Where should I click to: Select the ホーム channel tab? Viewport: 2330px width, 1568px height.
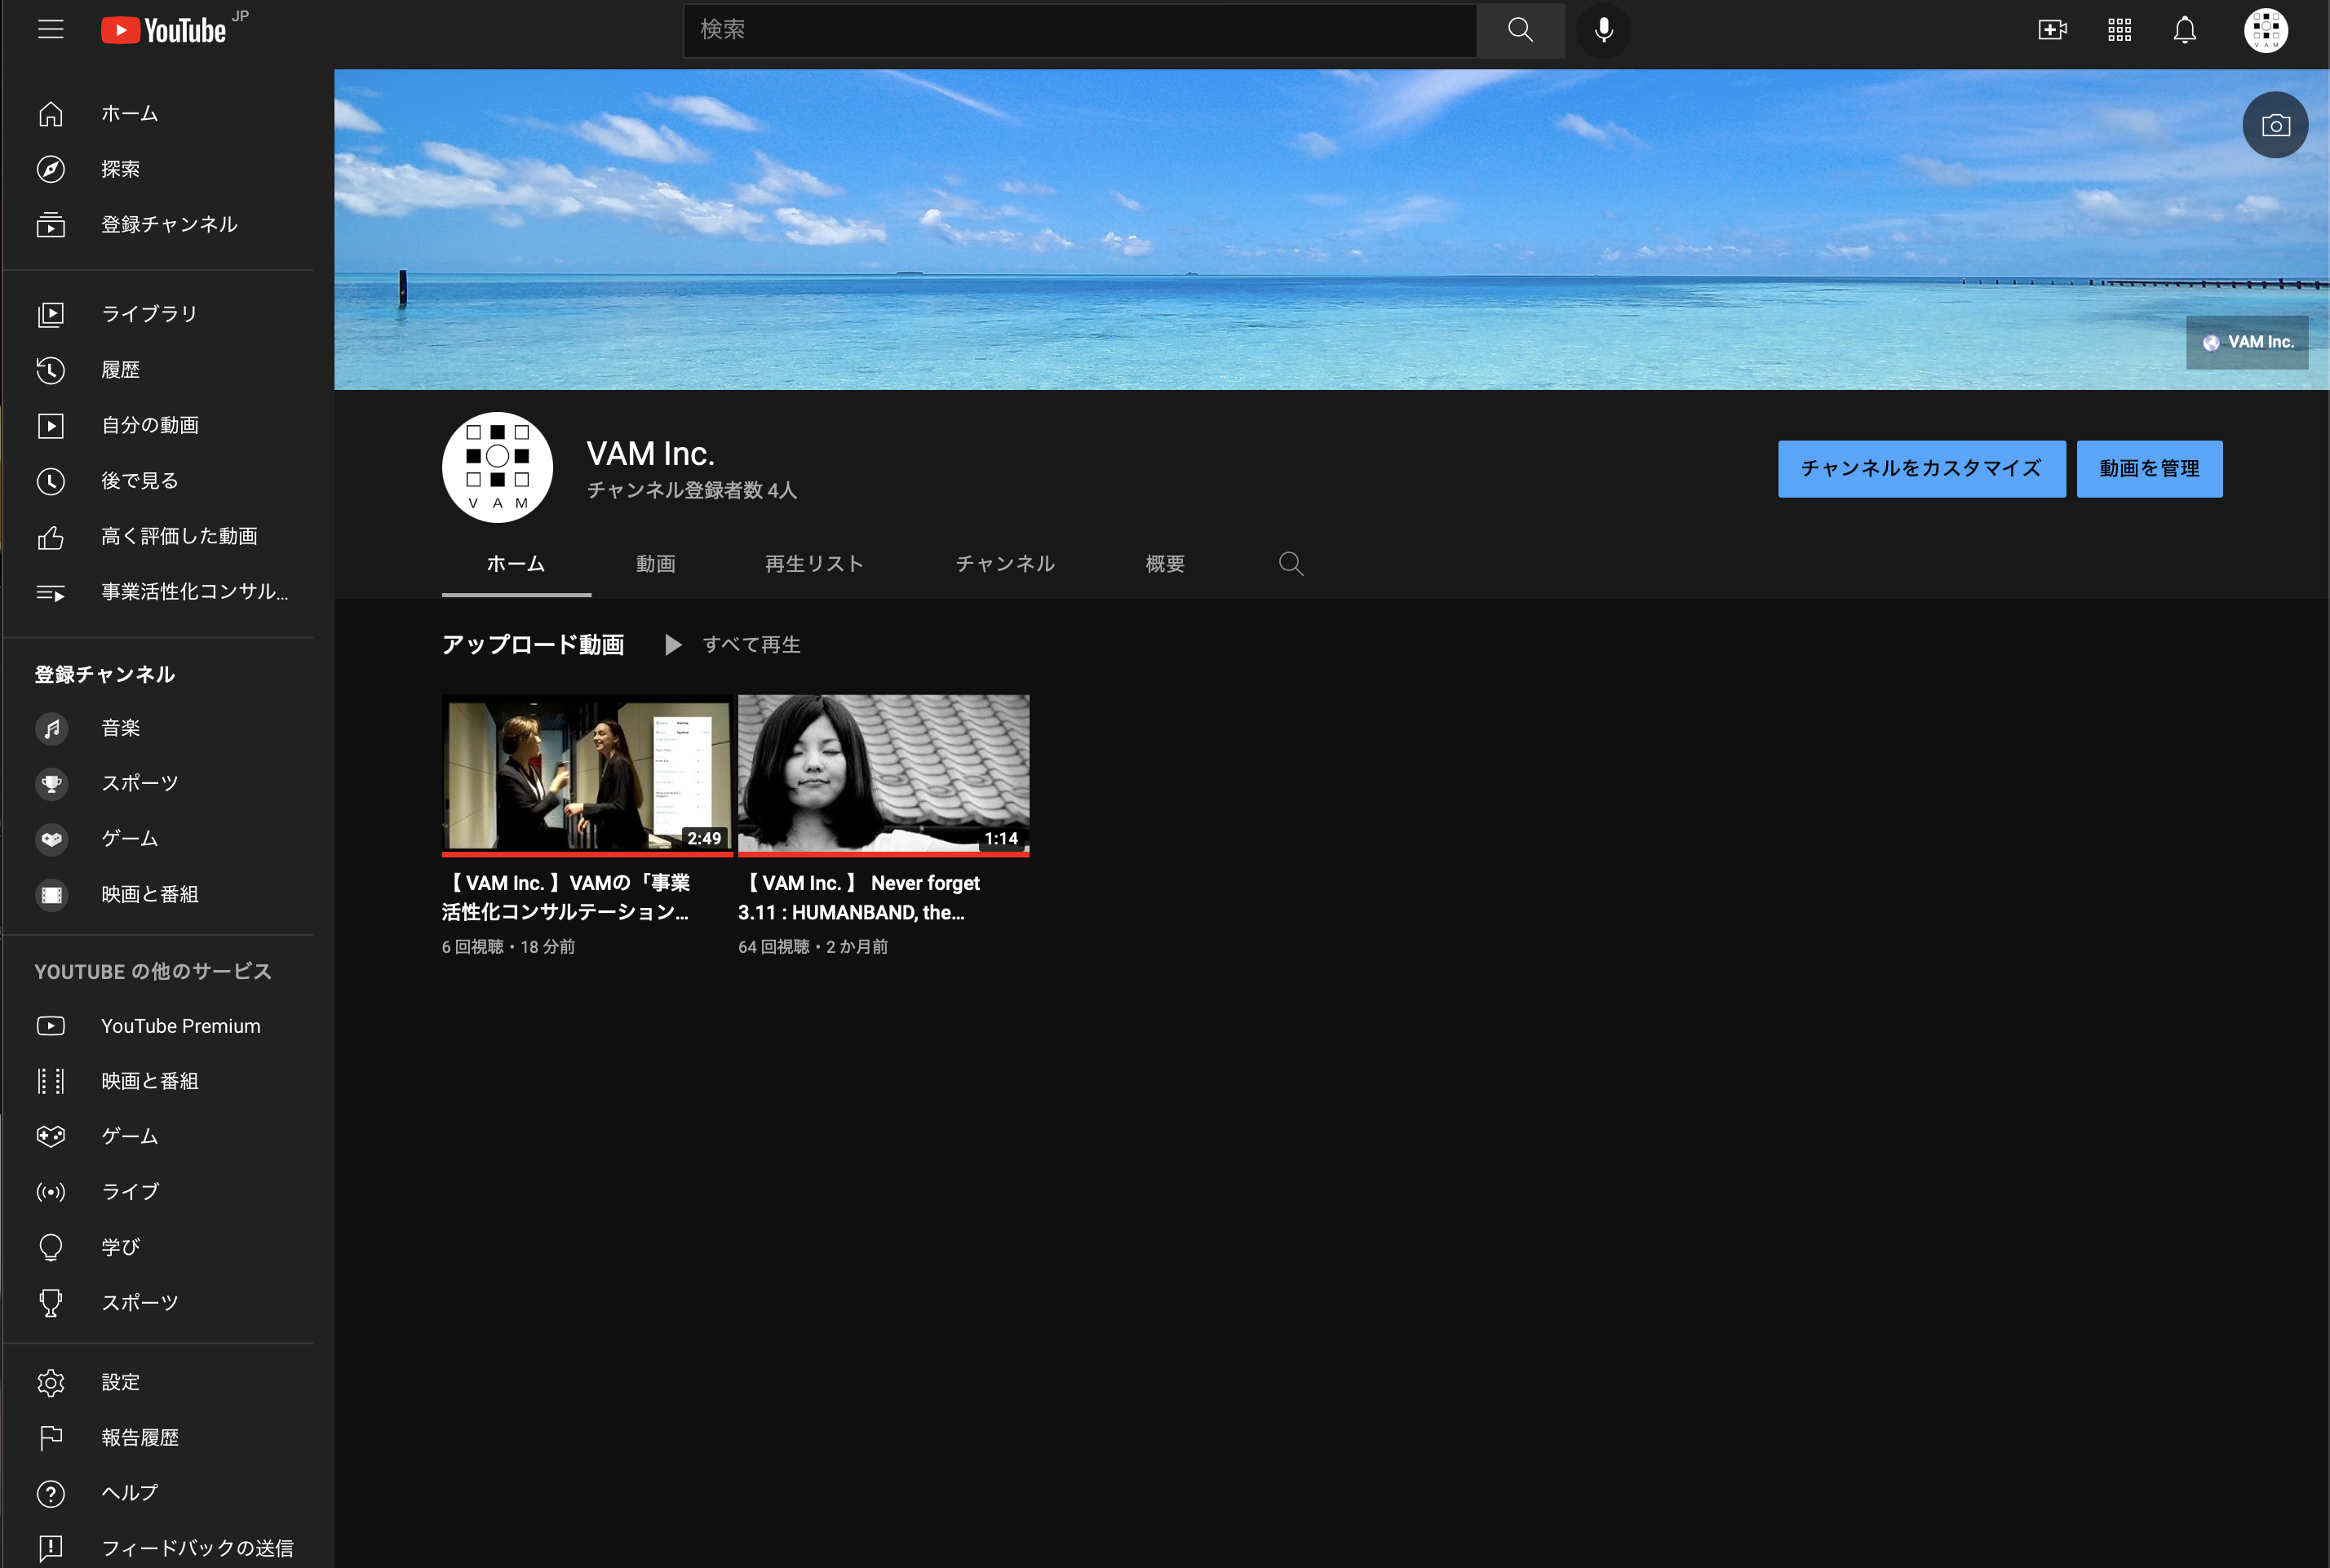click(516, 564)
